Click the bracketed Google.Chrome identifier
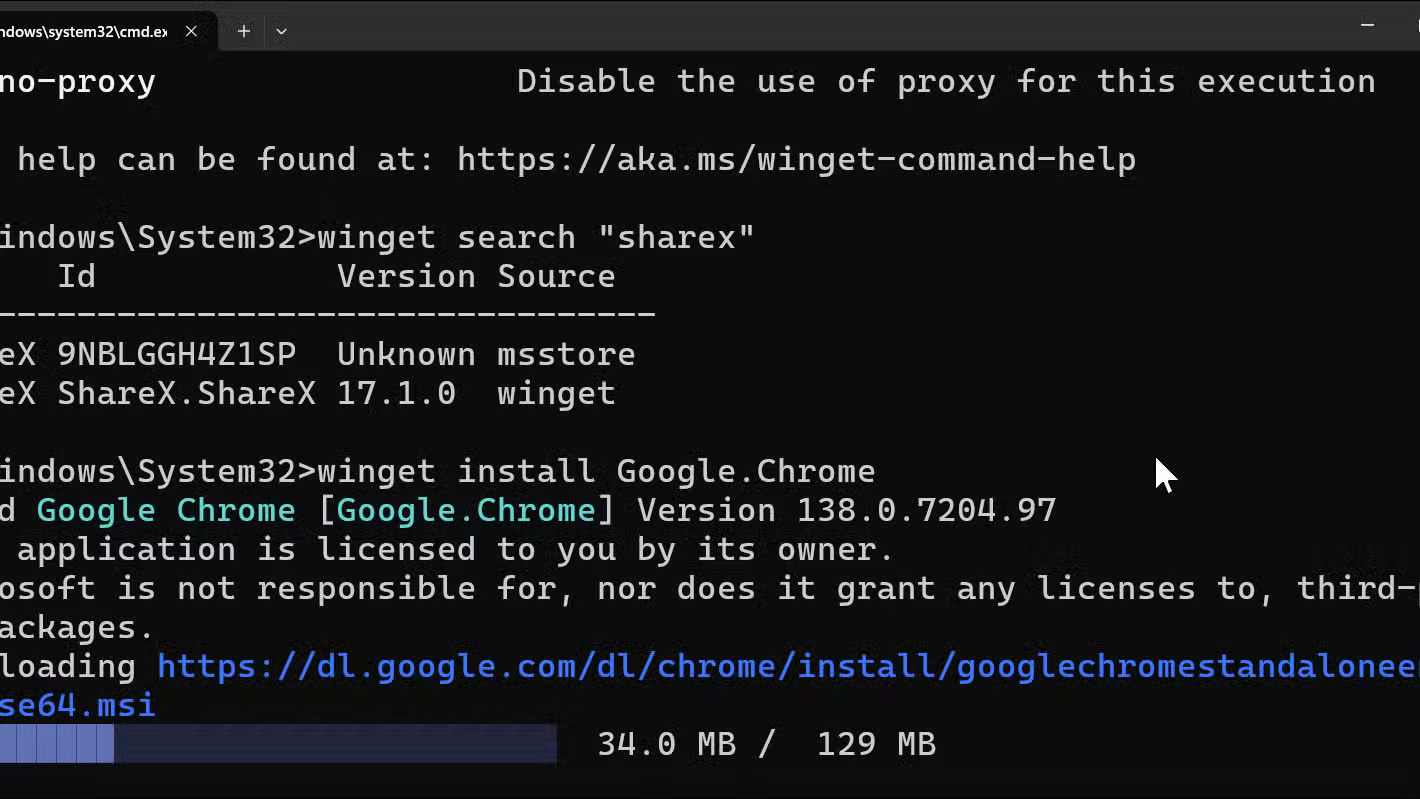The width and height of the screenshot is (1420, 799). [x=466, y=510]
